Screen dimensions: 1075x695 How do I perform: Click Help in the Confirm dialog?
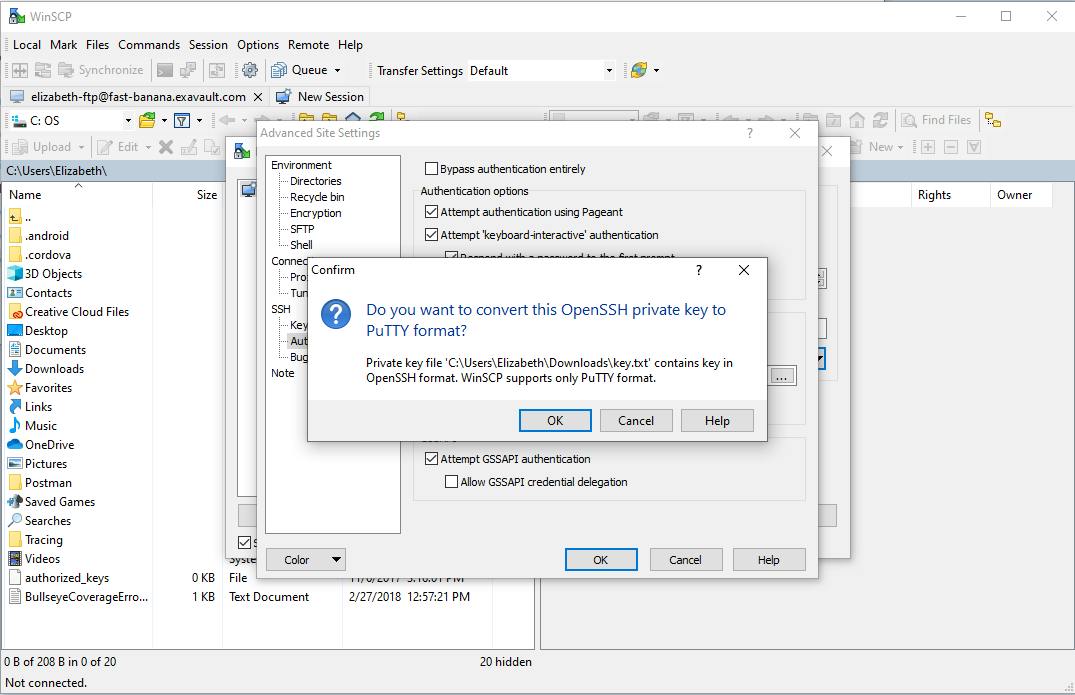717,420
